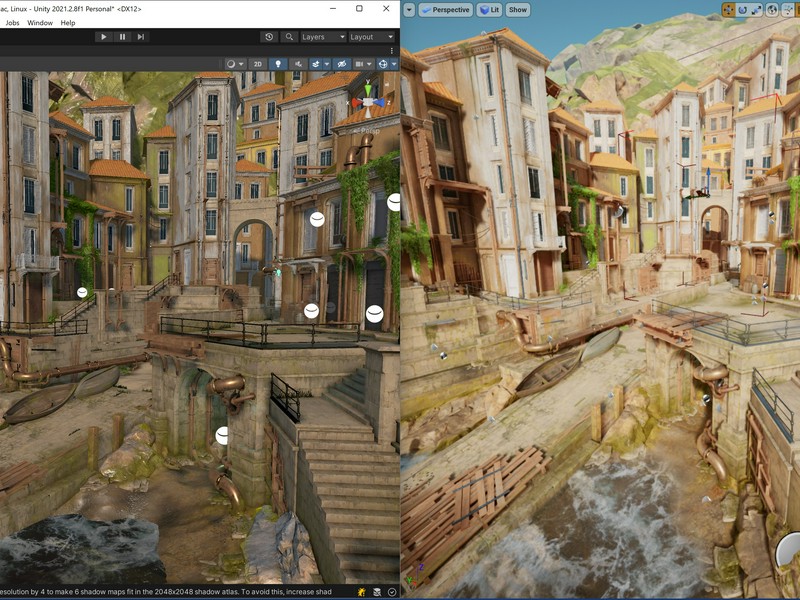Image resolution: width=800 pixels, height=600 pixels.
Task: Toggle hidden objects visibility in Unity scene
Action: [342, 64]
